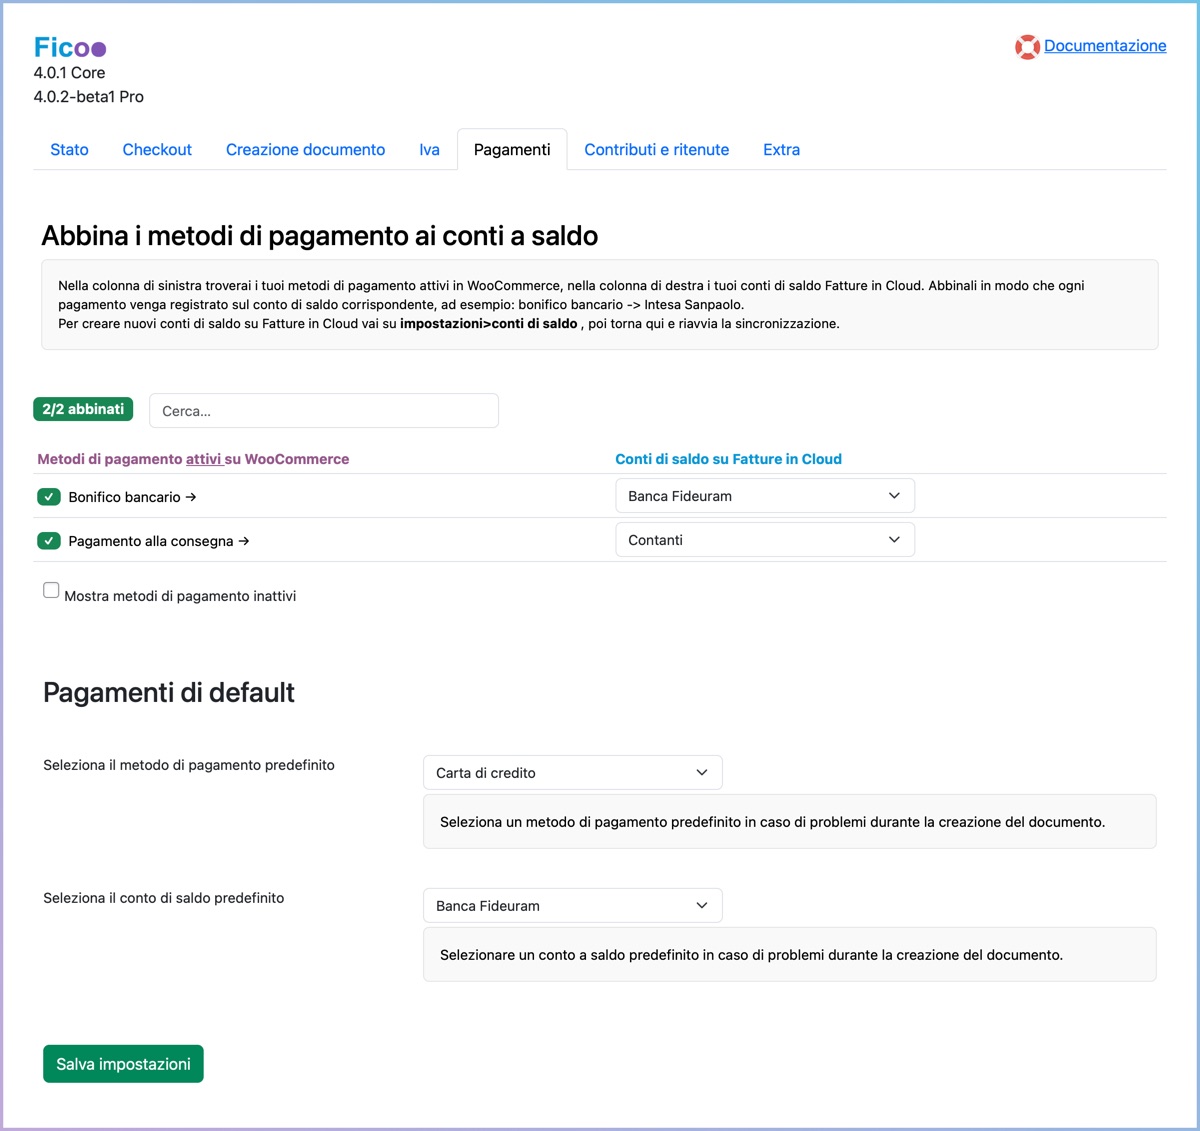
Task: Click the 2/2 abbinati badge
Action: coord(83,409)
